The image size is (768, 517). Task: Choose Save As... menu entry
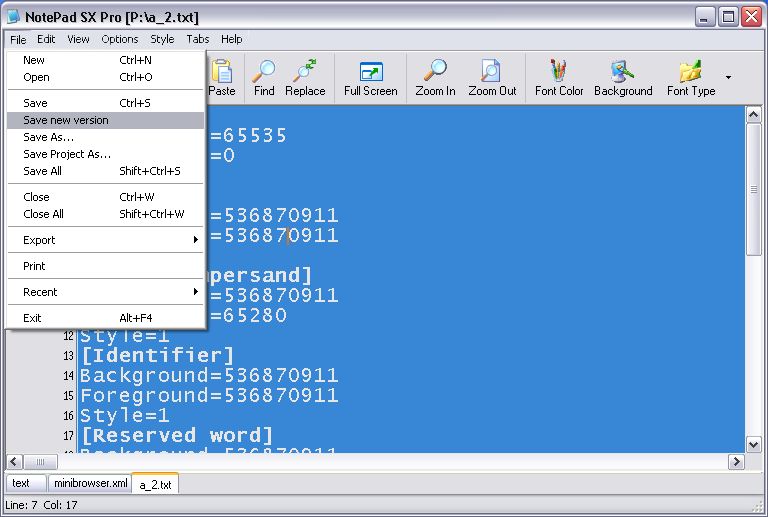(105, 137)
